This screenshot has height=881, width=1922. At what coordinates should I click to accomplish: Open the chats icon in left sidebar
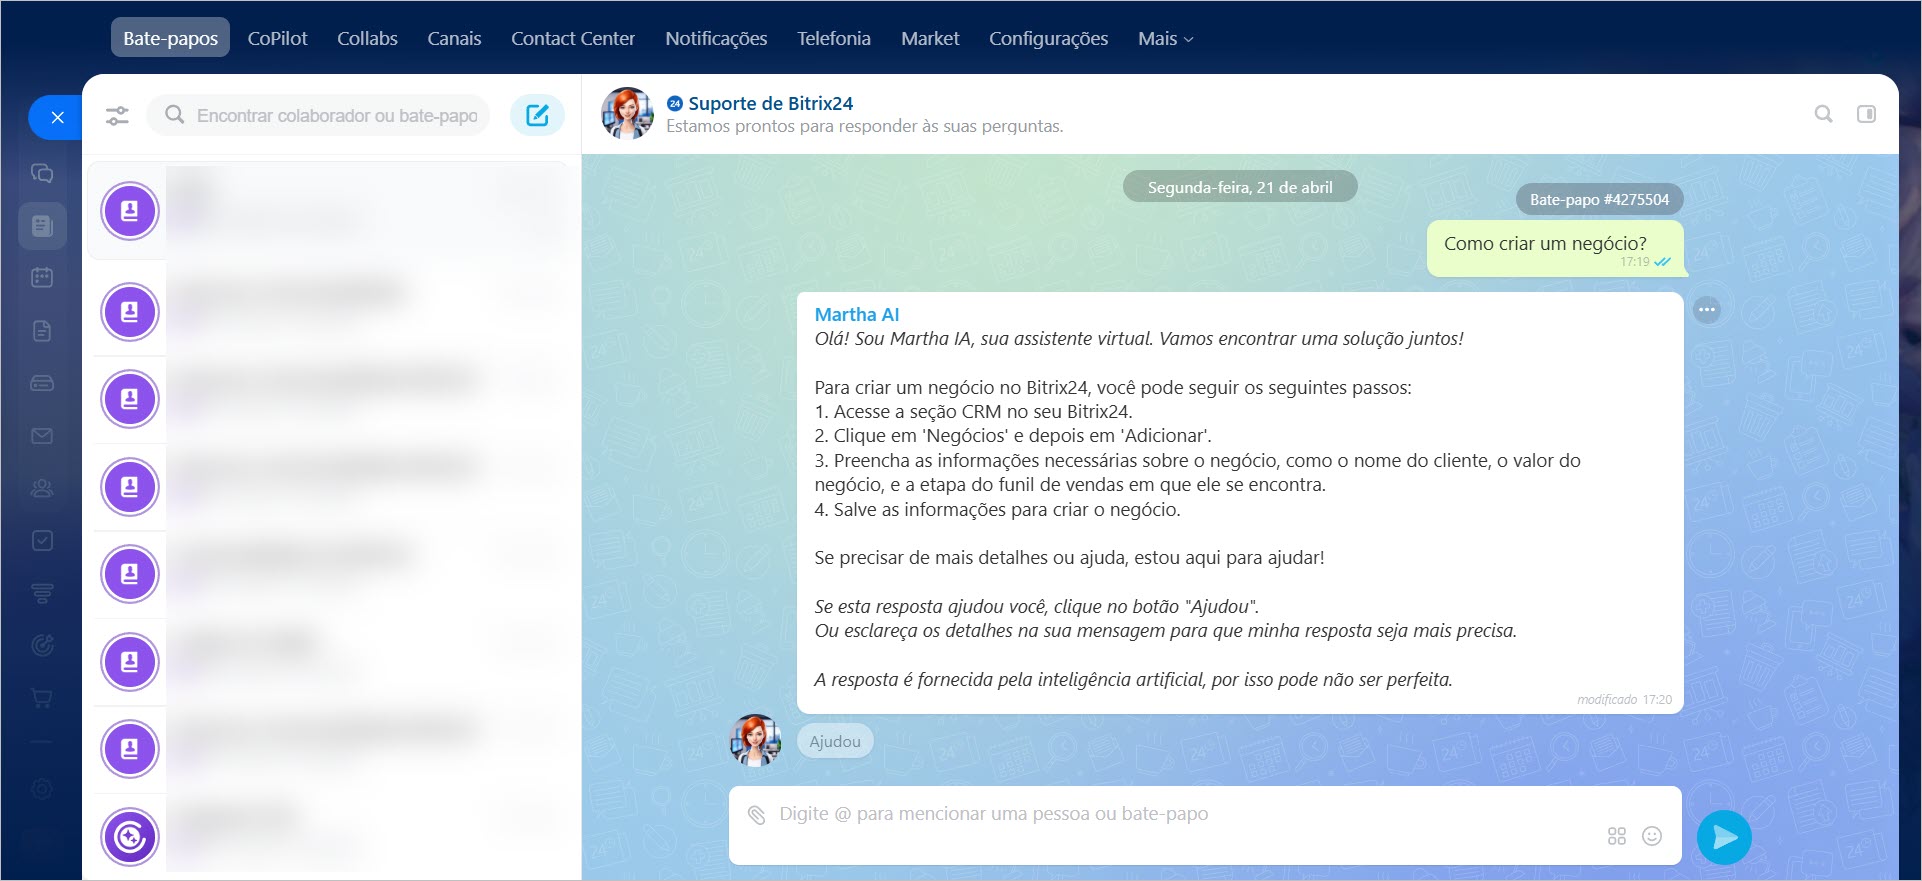[42, 173]
